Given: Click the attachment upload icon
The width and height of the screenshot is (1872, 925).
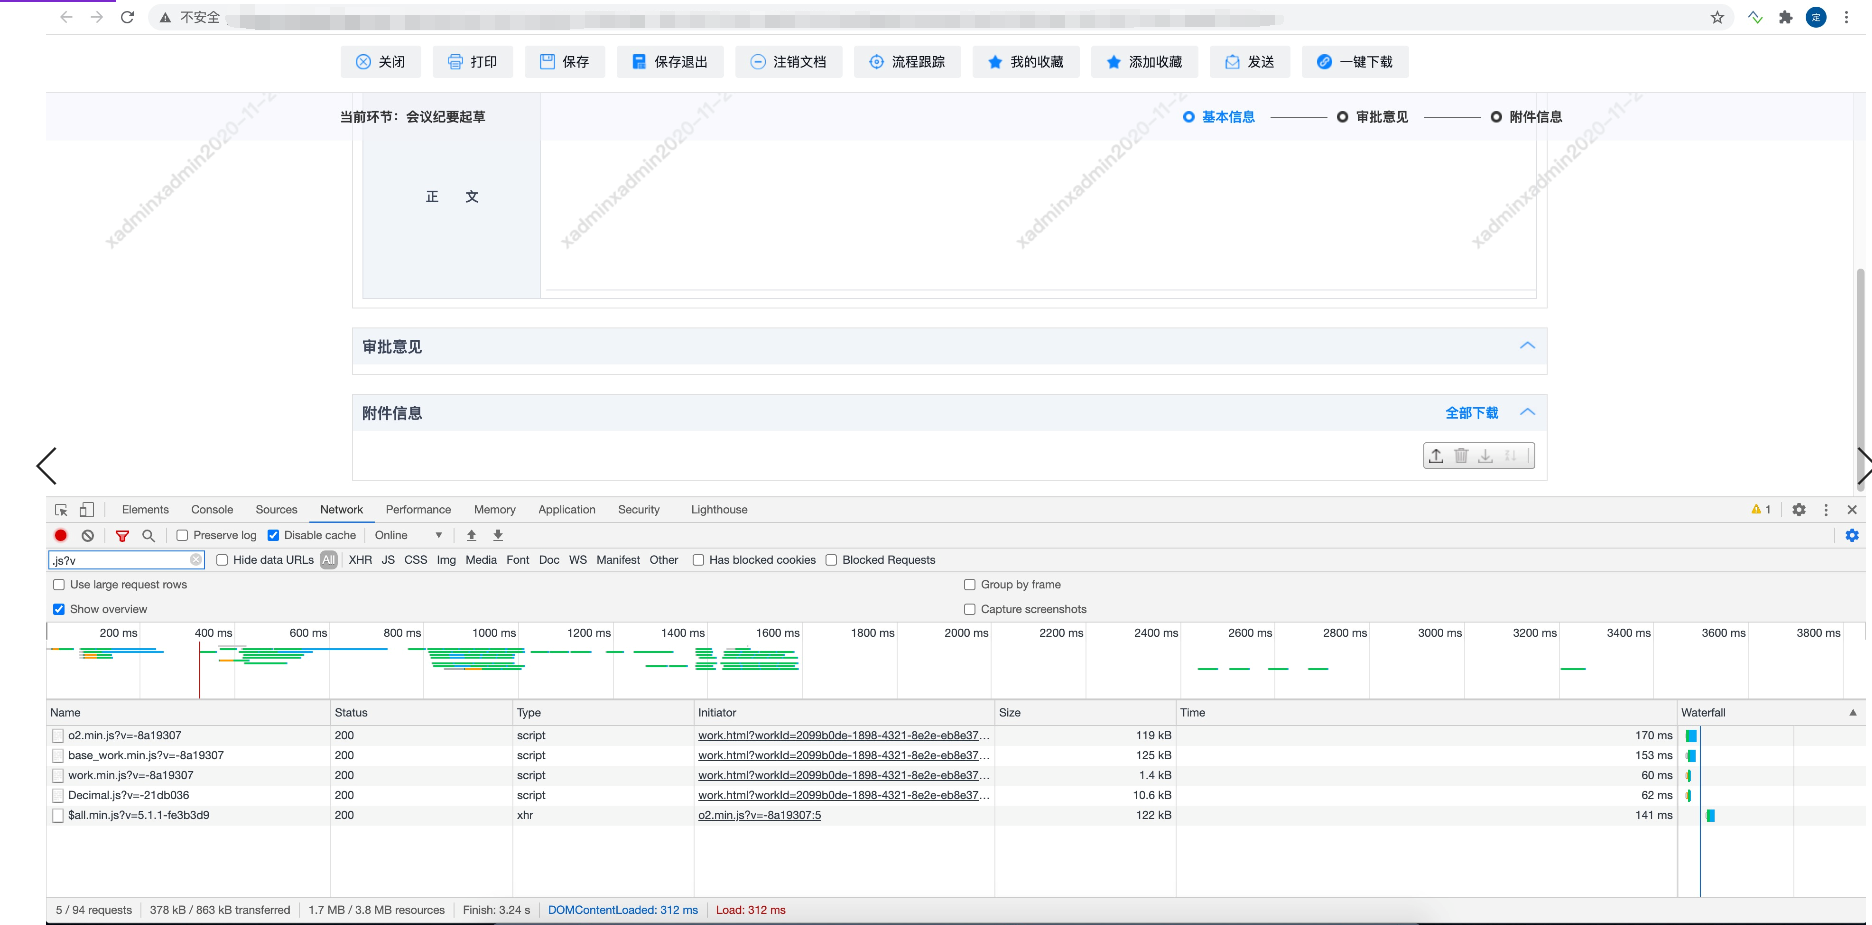Looking at the screenshot, I should pyautogui.click(x=1436, y=456).
